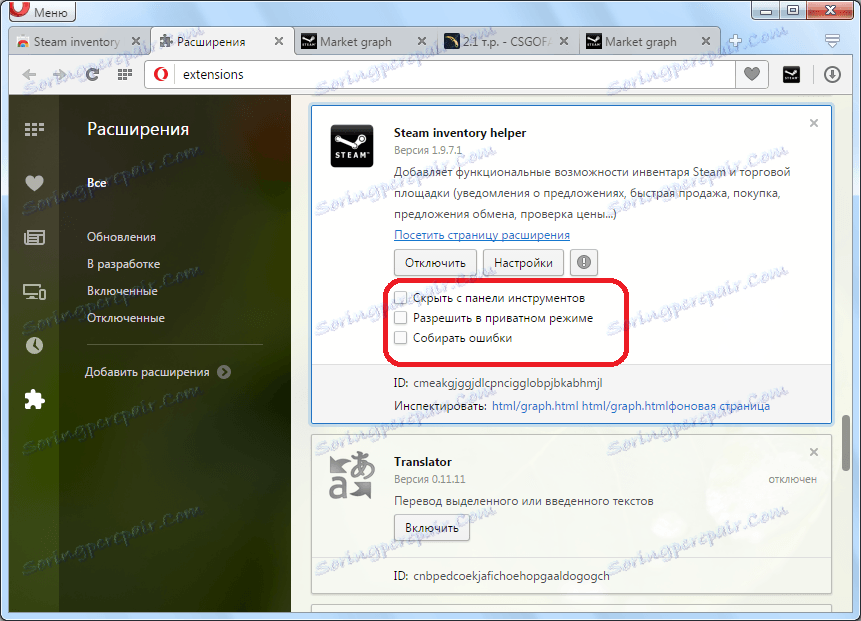This screenshot has width=861, height=621.
Task: Add page to bookmarks with heart icon
Action: (x=752, y=74)
